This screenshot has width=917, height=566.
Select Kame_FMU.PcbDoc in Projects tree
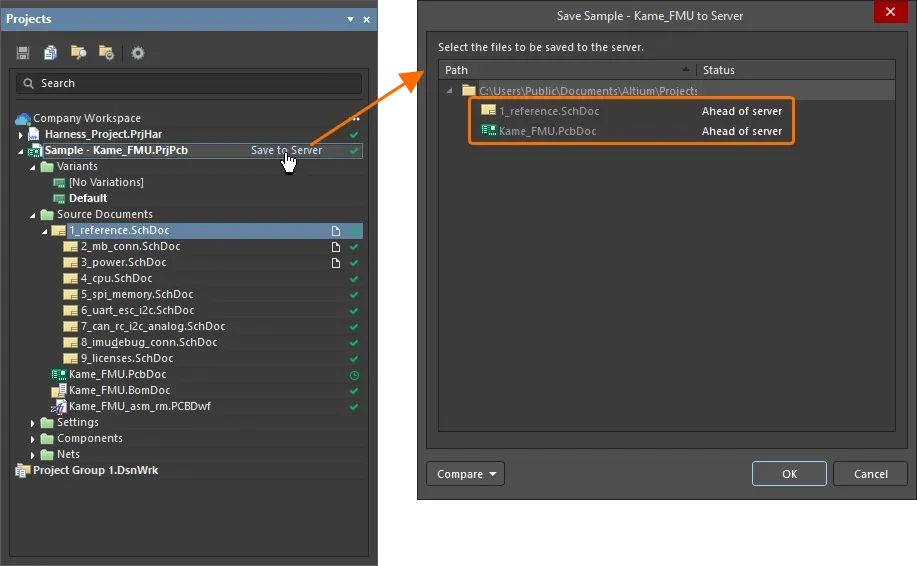point(118,374)
